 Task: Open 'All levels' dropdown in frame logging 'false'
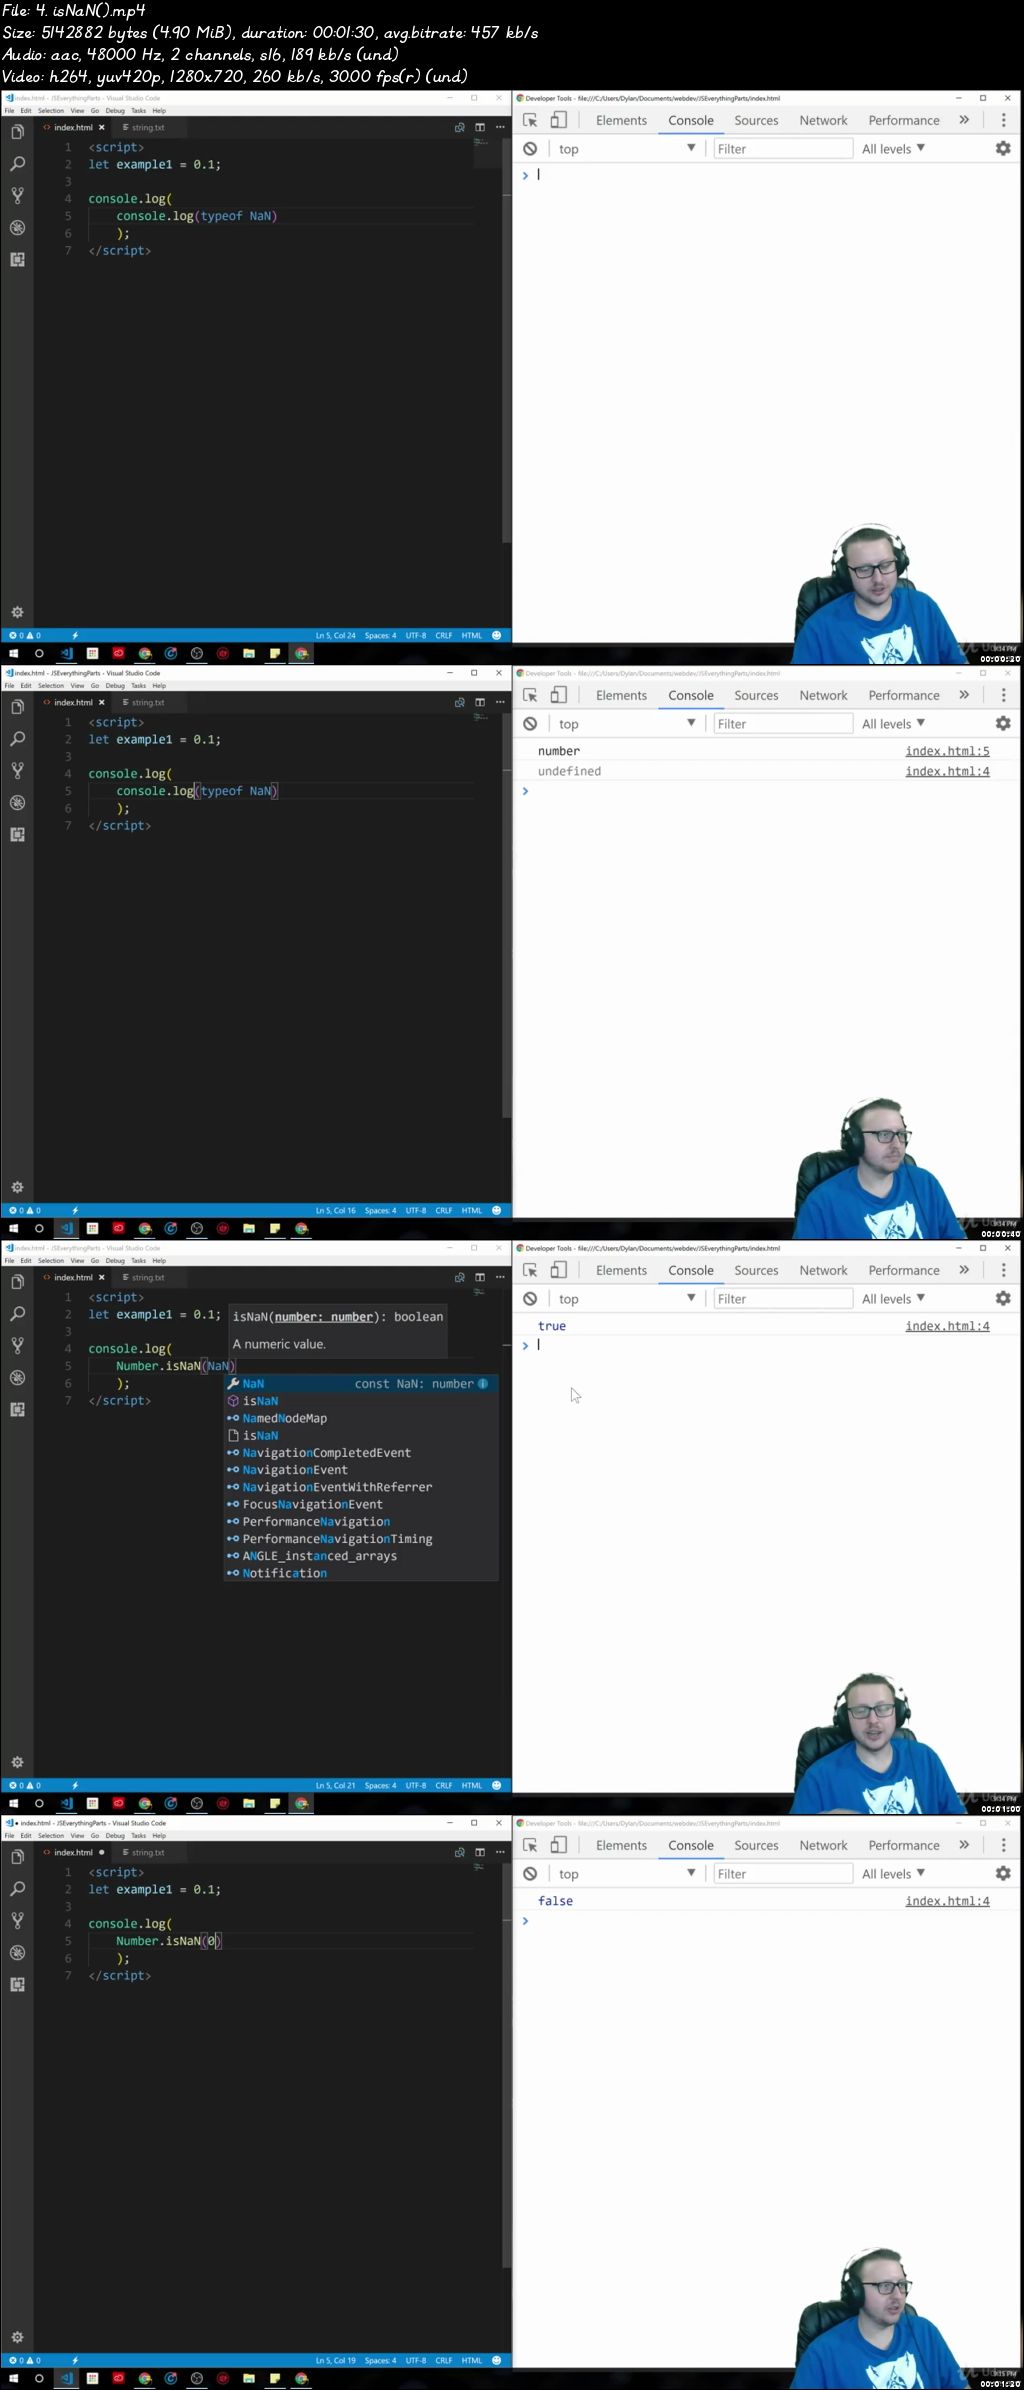pyautogui.click(x=893, y=1874)
